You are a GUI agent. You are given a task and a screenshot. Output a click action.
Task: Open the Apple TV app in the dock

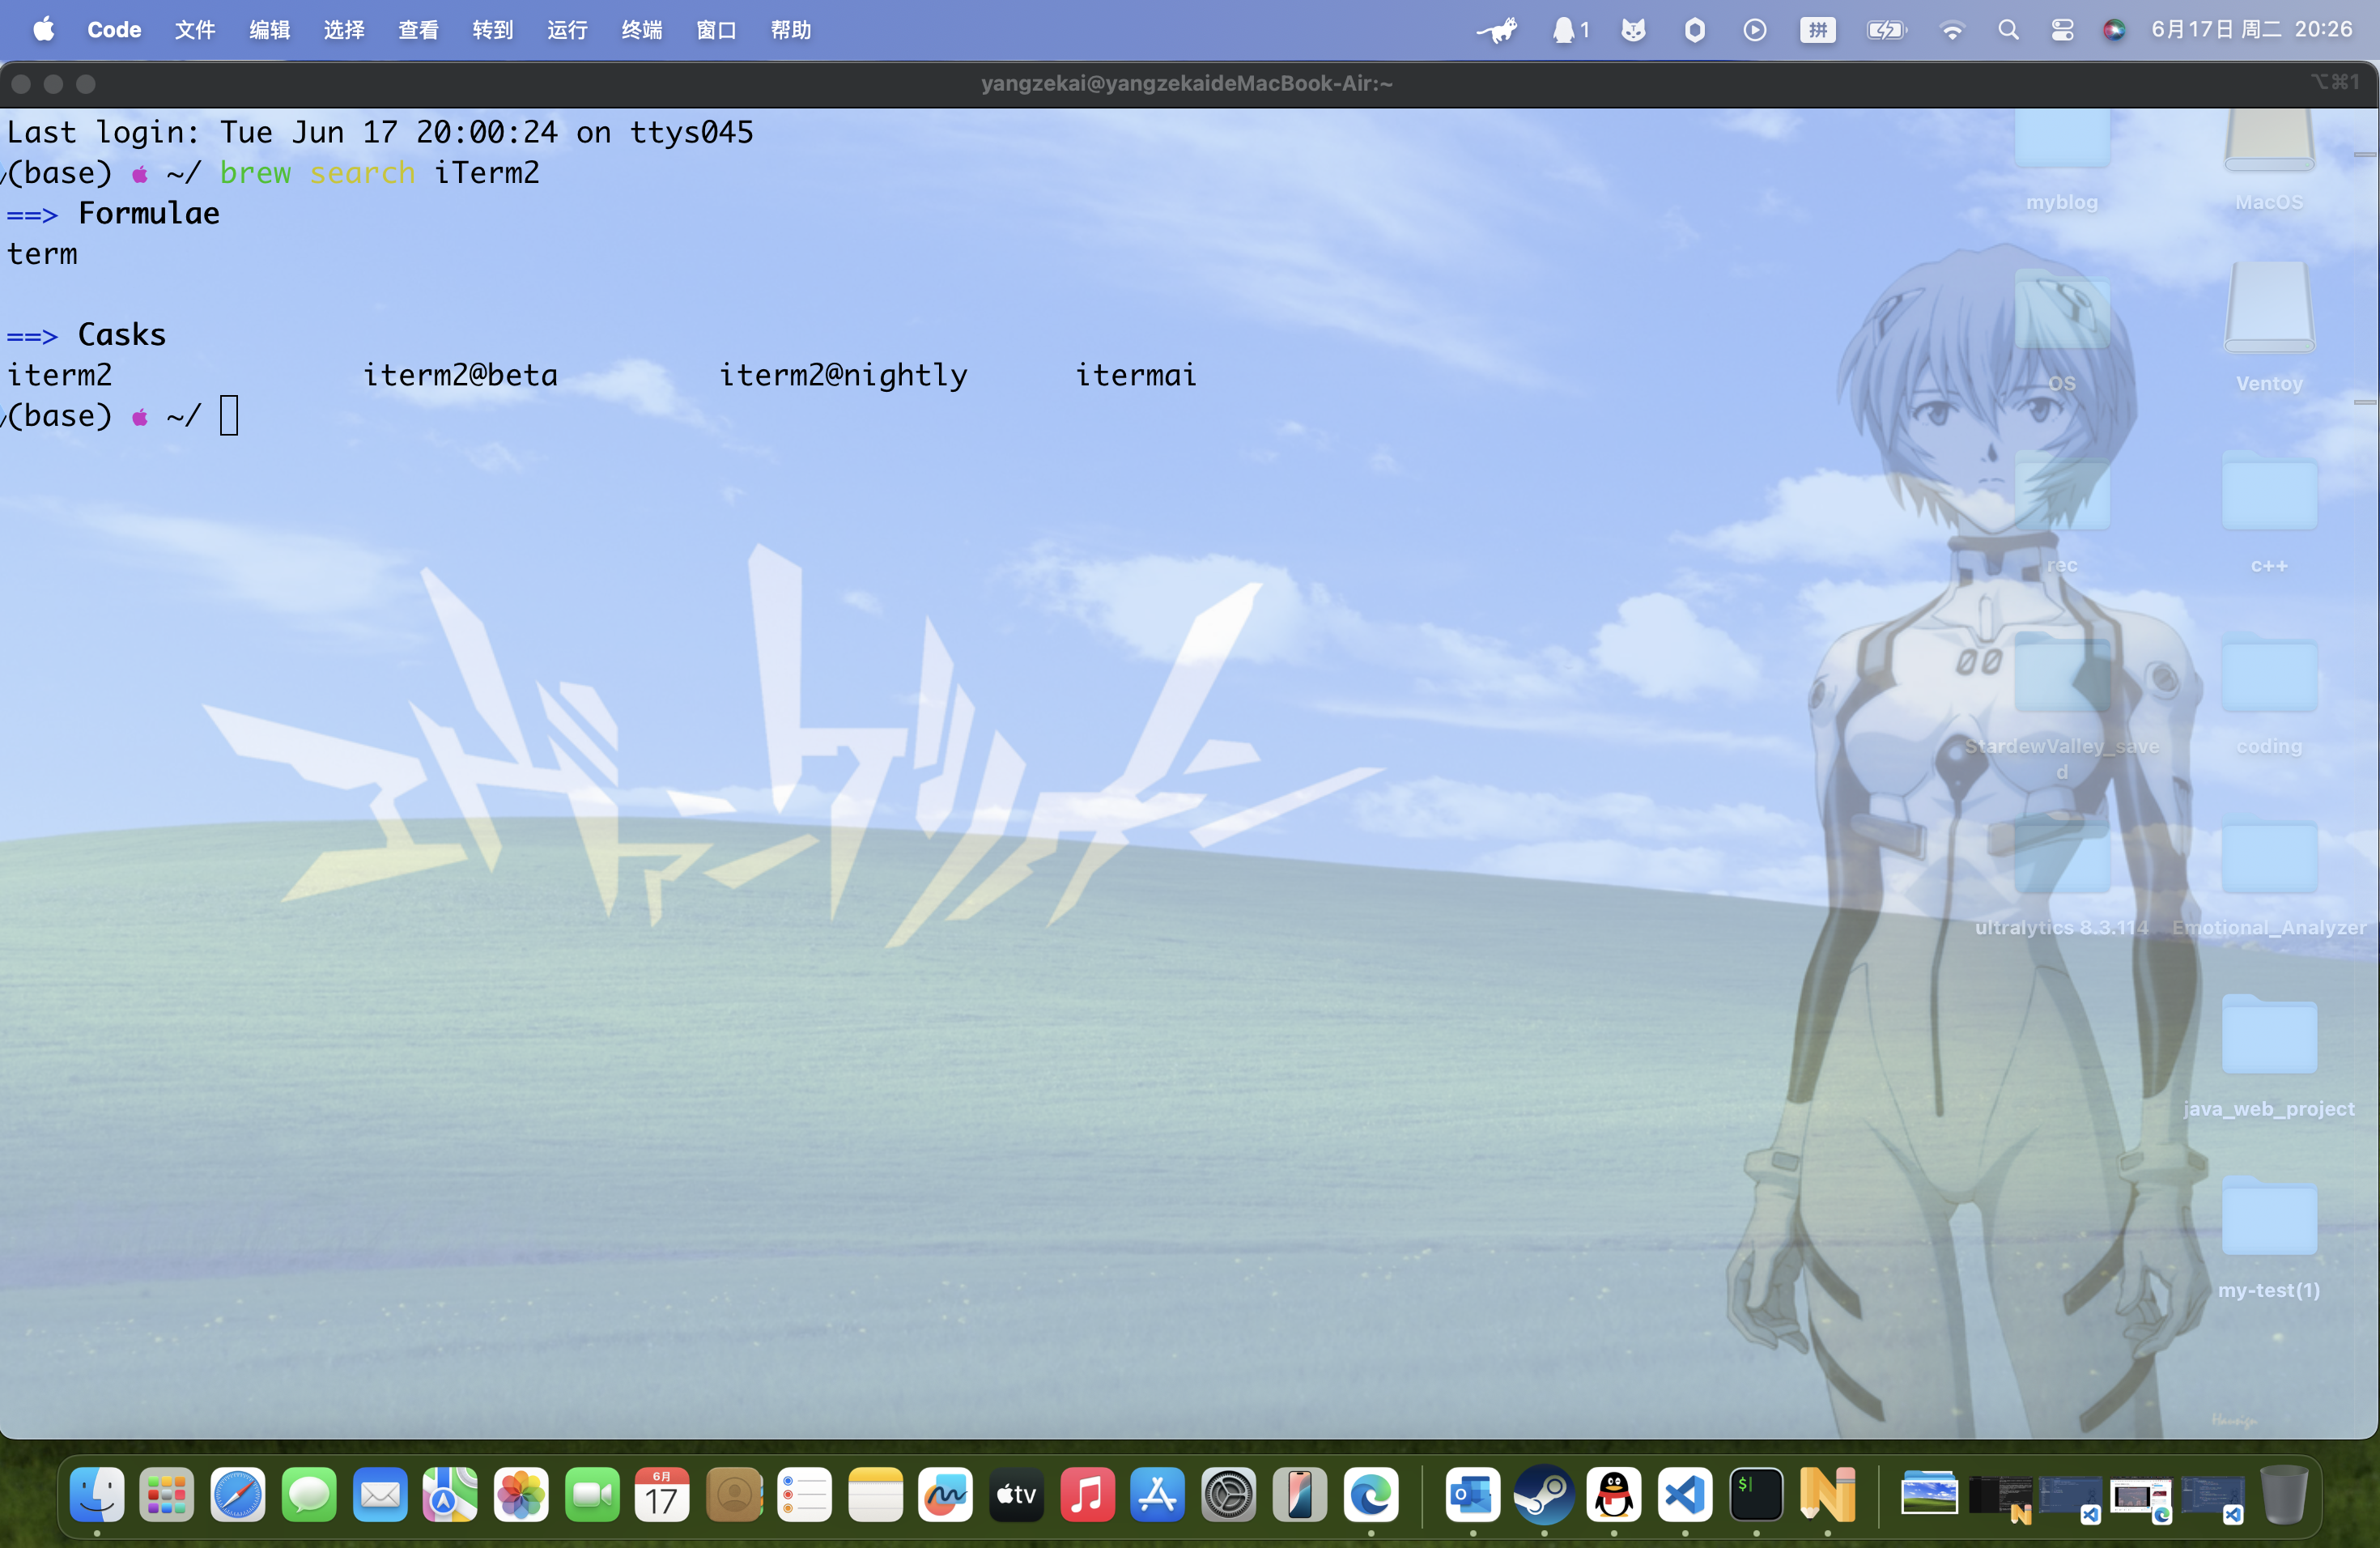(x=1016, y=1495)
